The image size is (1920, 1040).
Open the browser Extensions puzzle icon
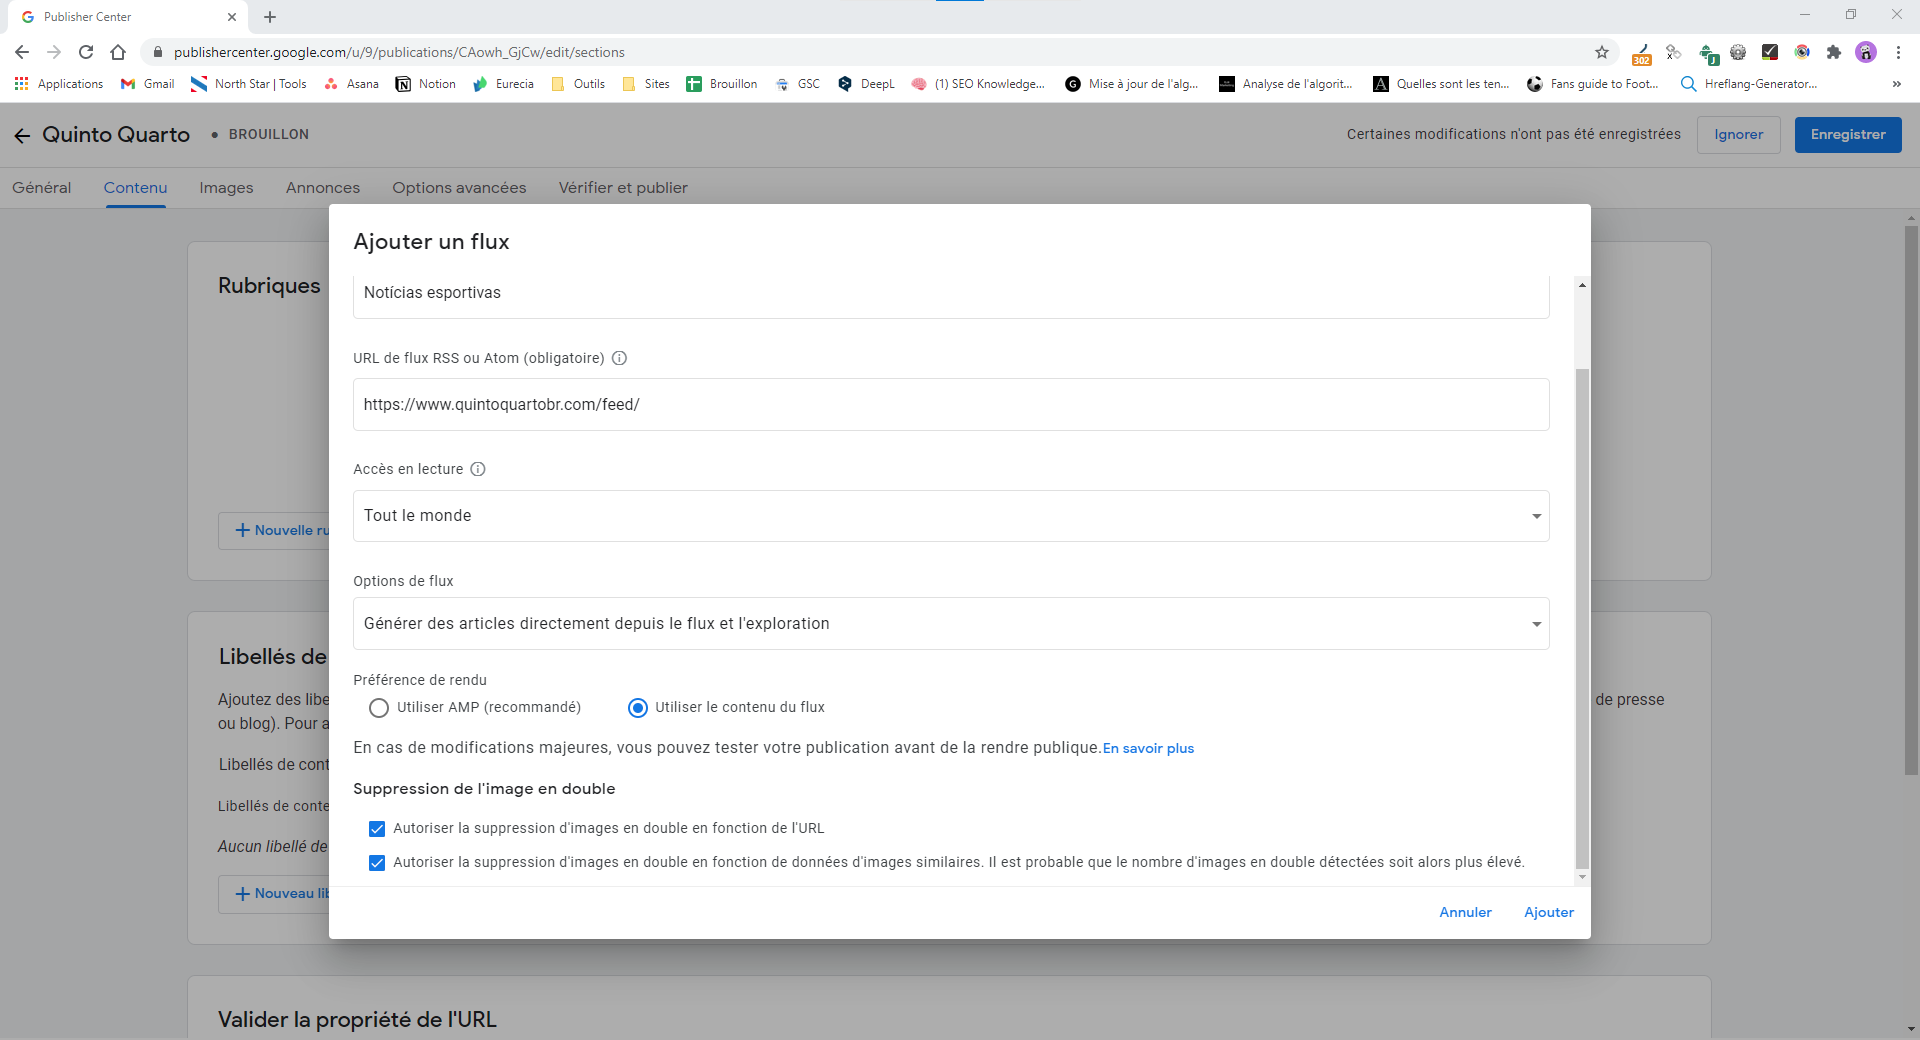[x=1833, y=52]
